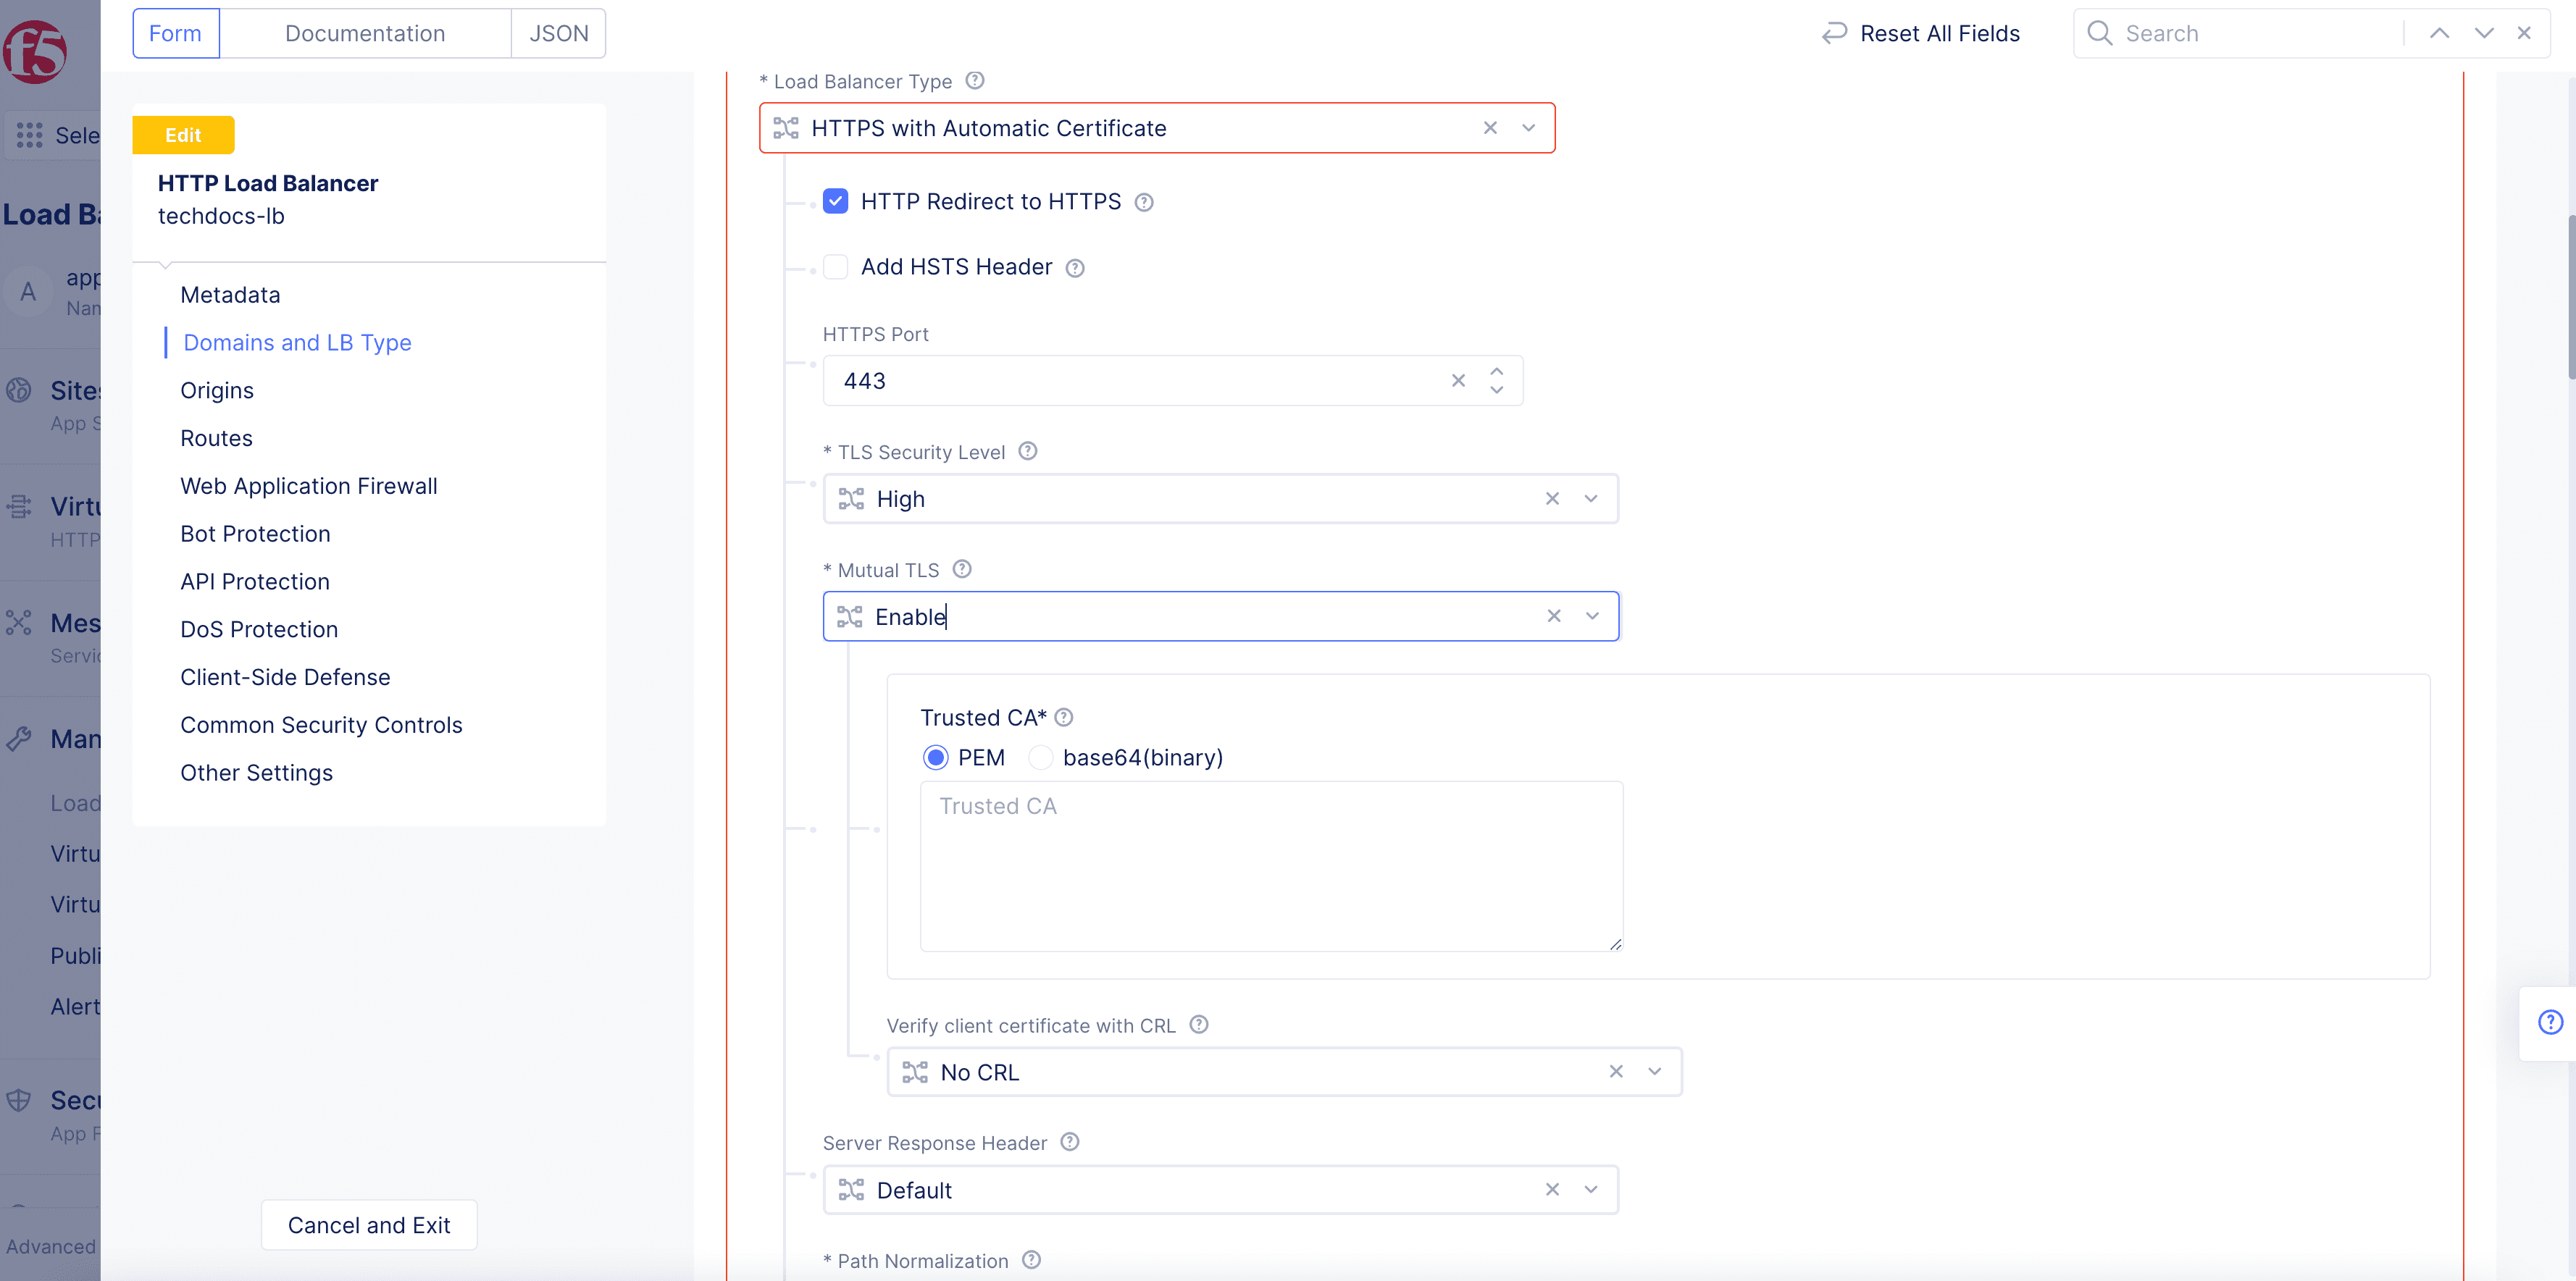Enable Add HSTS Header checkbox

[x=835, y=267]
